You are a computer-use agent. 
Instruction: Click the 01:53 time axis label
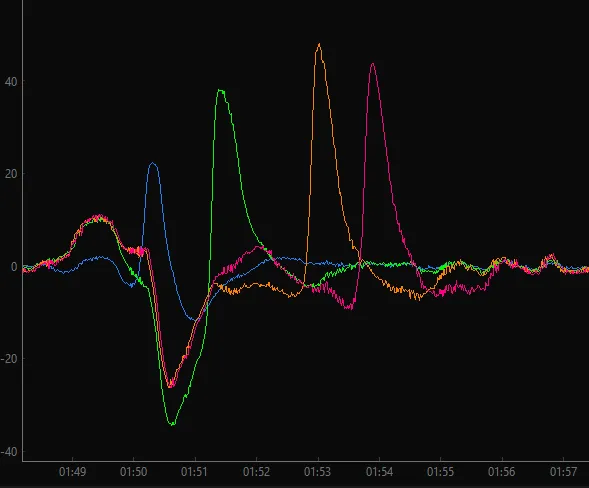coord(317,471)
